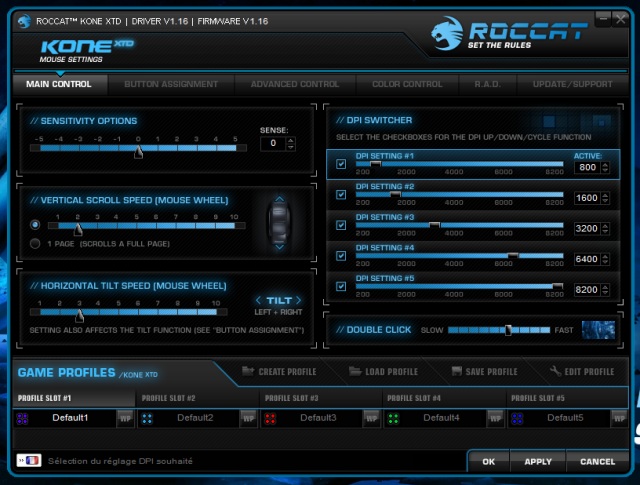The height and width of the screenshot is (485, 640).
Task: Select Profile Slot #3 tab
Action: [x=321, y=398]
